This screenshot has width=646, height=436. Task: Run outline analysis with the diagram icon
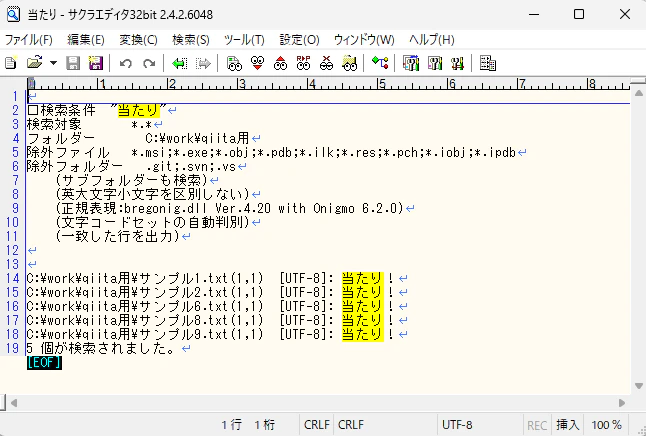click(x=380, y=63)
